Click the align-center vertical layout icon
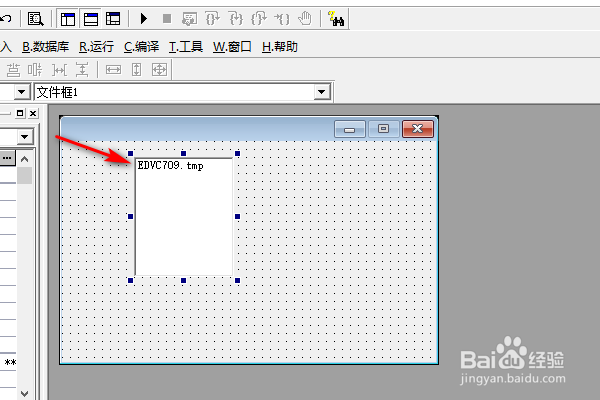This screenshot has width=600, height=400. pyautogui.click(x=35, y=70)
